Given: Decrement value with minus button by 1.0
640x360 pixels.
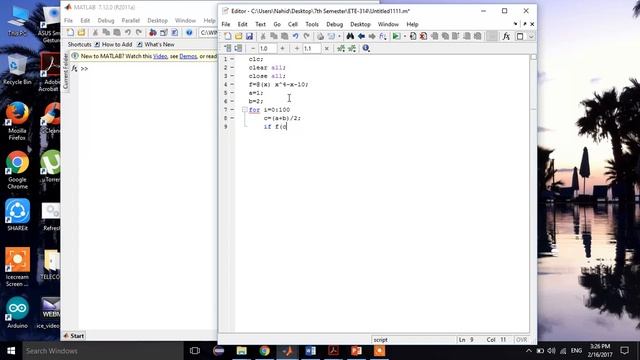Looking at the screenshot, I should click(x=253, y=49).
